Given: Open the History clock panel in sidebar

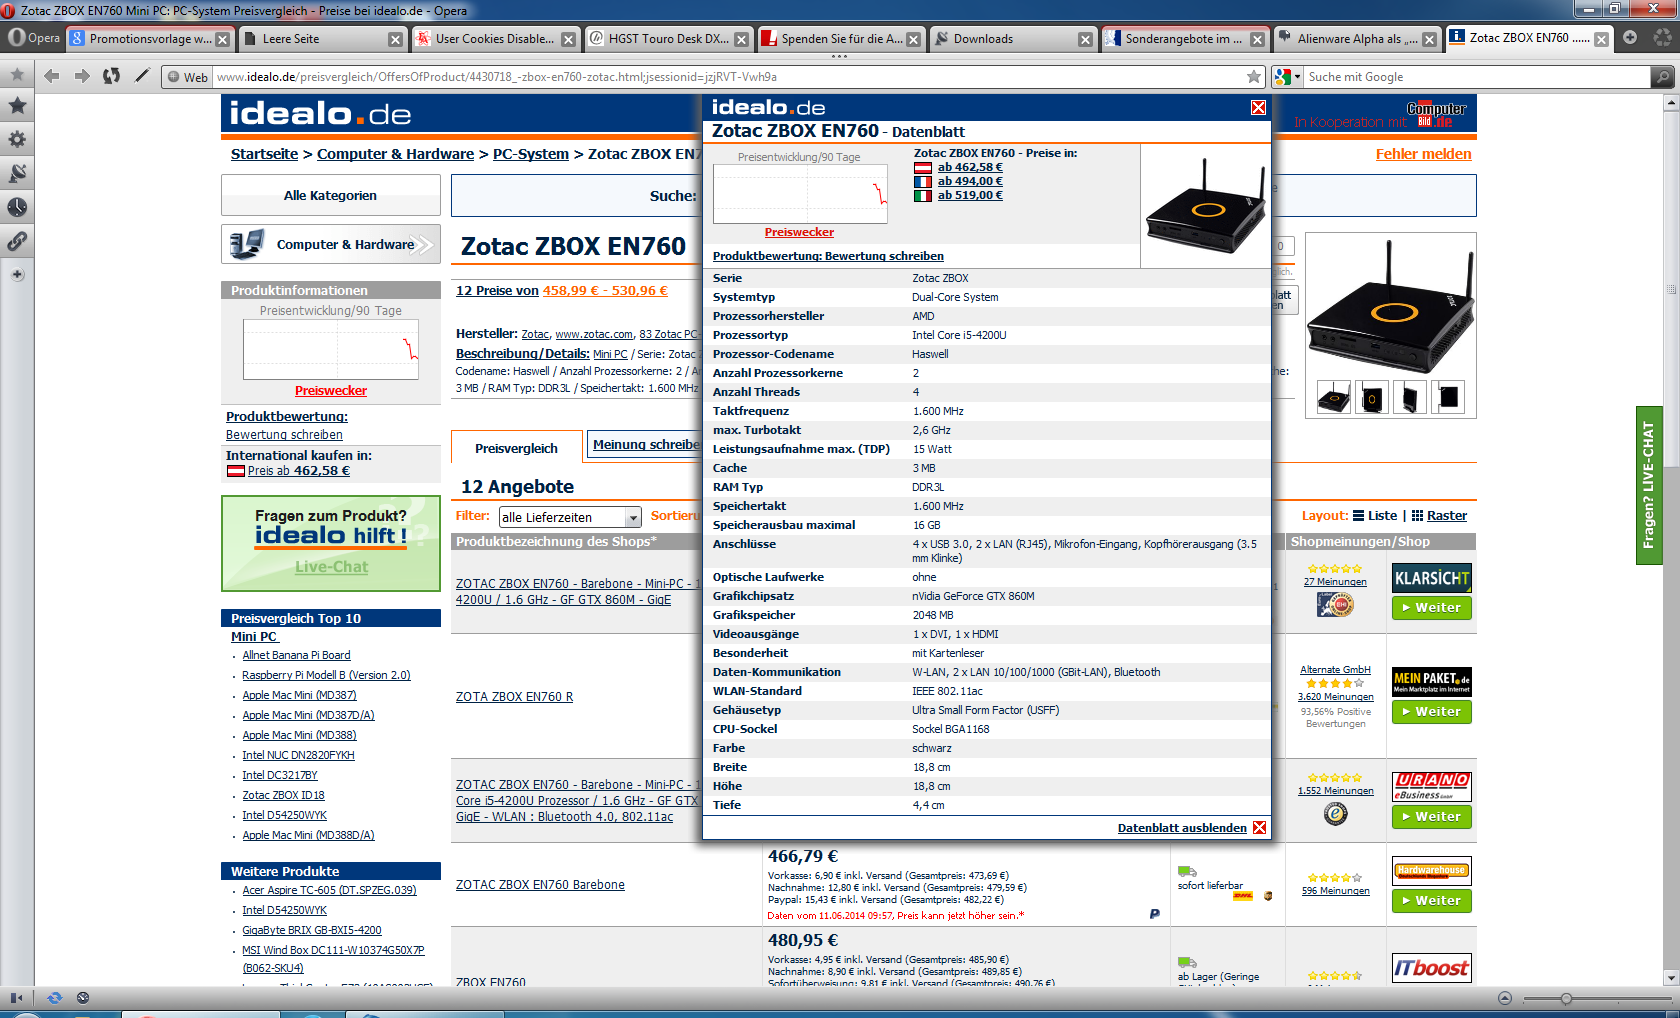Looking at the screenshot, I should click(x=17, y=207).
